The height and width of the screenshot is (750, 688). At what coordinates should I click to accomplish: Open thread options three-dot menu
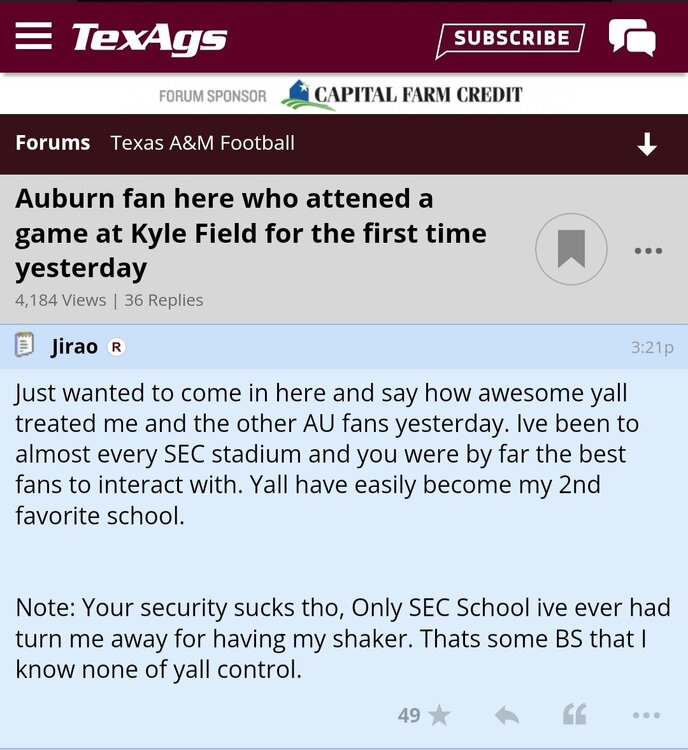pos(648,251)
